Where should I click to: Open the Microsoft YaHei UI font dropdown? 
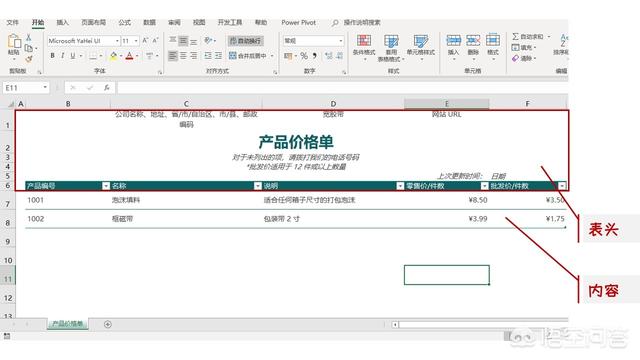click(x=117, y=41)
